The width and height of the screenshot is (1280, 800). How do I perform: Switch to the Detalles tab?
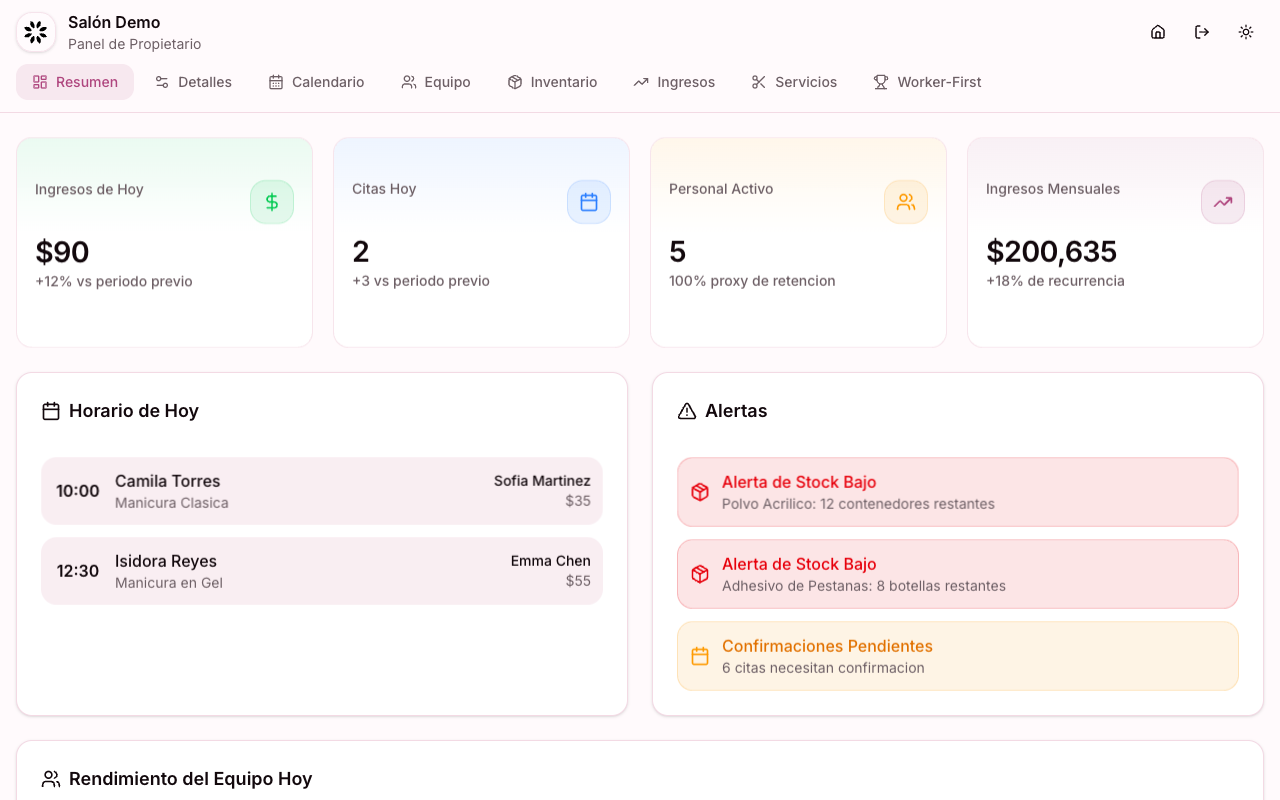[193, 82]
